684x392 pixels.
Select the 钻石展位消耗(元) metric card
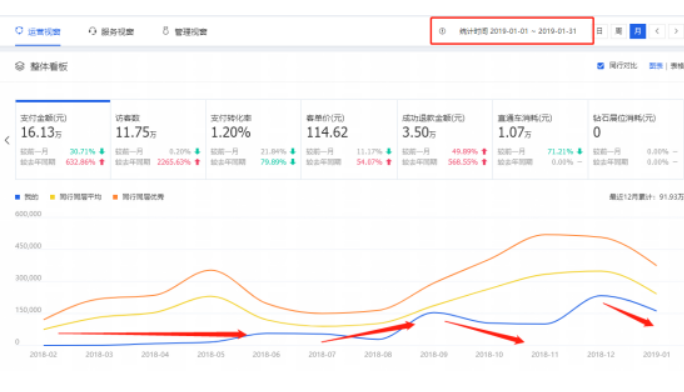point(636,140)
